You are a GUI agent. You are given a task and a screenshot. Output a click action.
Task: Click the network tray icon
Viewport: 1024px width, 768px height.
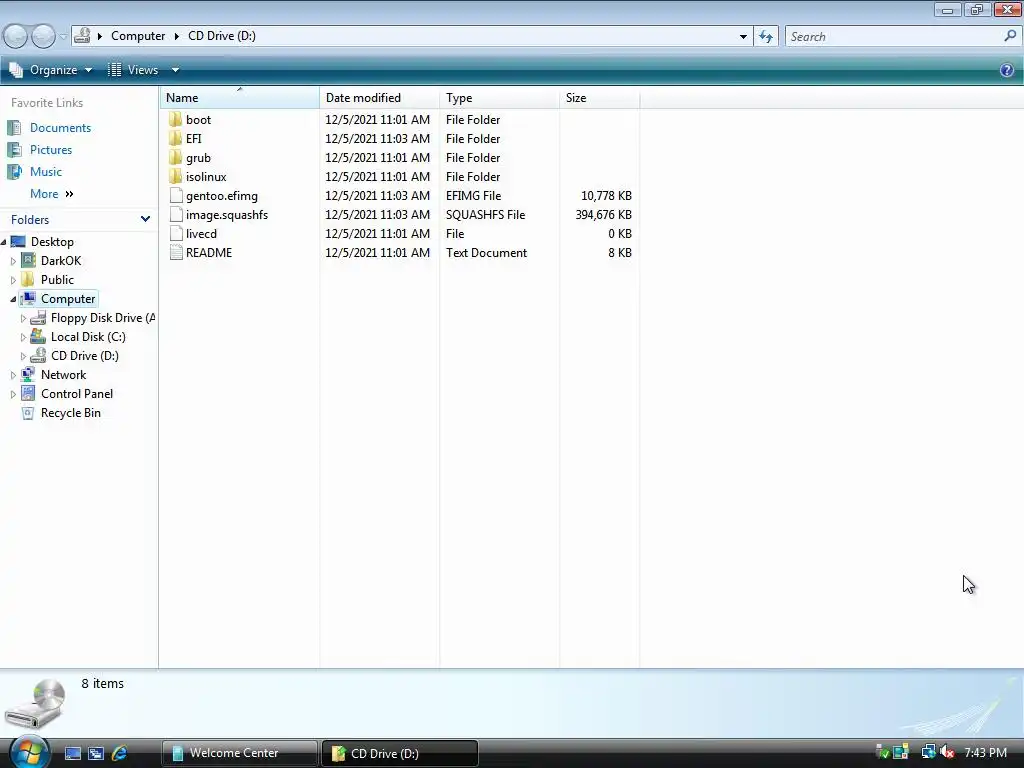[x=928, y=752]
